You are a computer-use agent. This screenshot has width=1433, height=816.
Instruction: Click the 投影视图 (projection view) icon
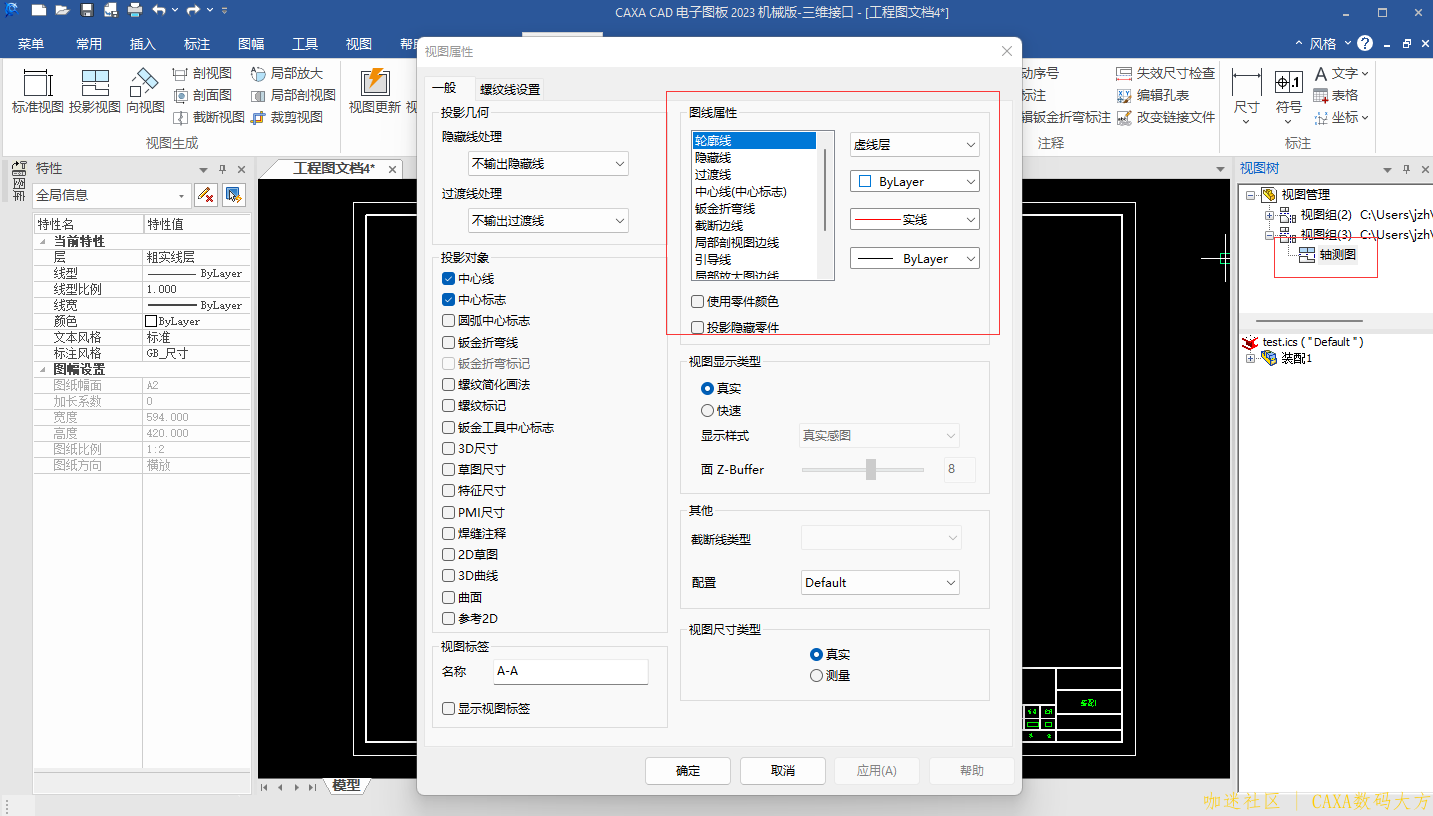pyautogui.click(x=95, y=84)
